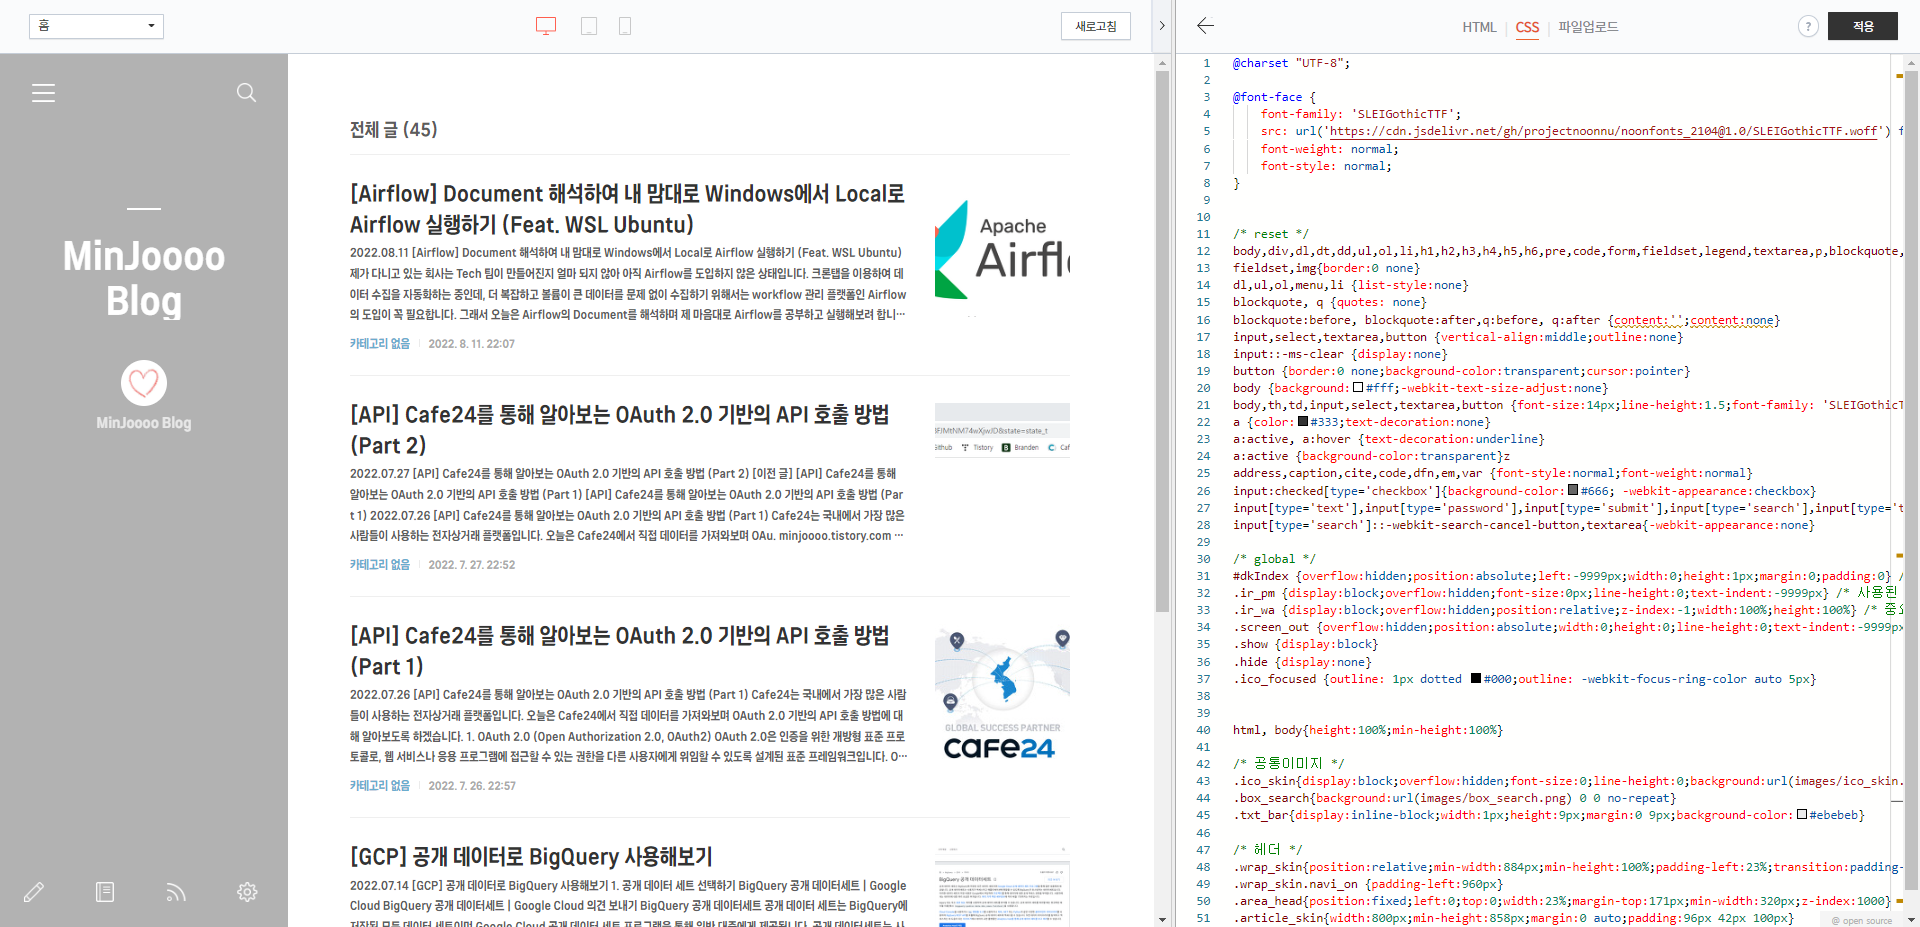Screen dimensions: 1920x927
Task: Click the 2022. 8. 11. 22:07 post date
Action: [472, 343]
